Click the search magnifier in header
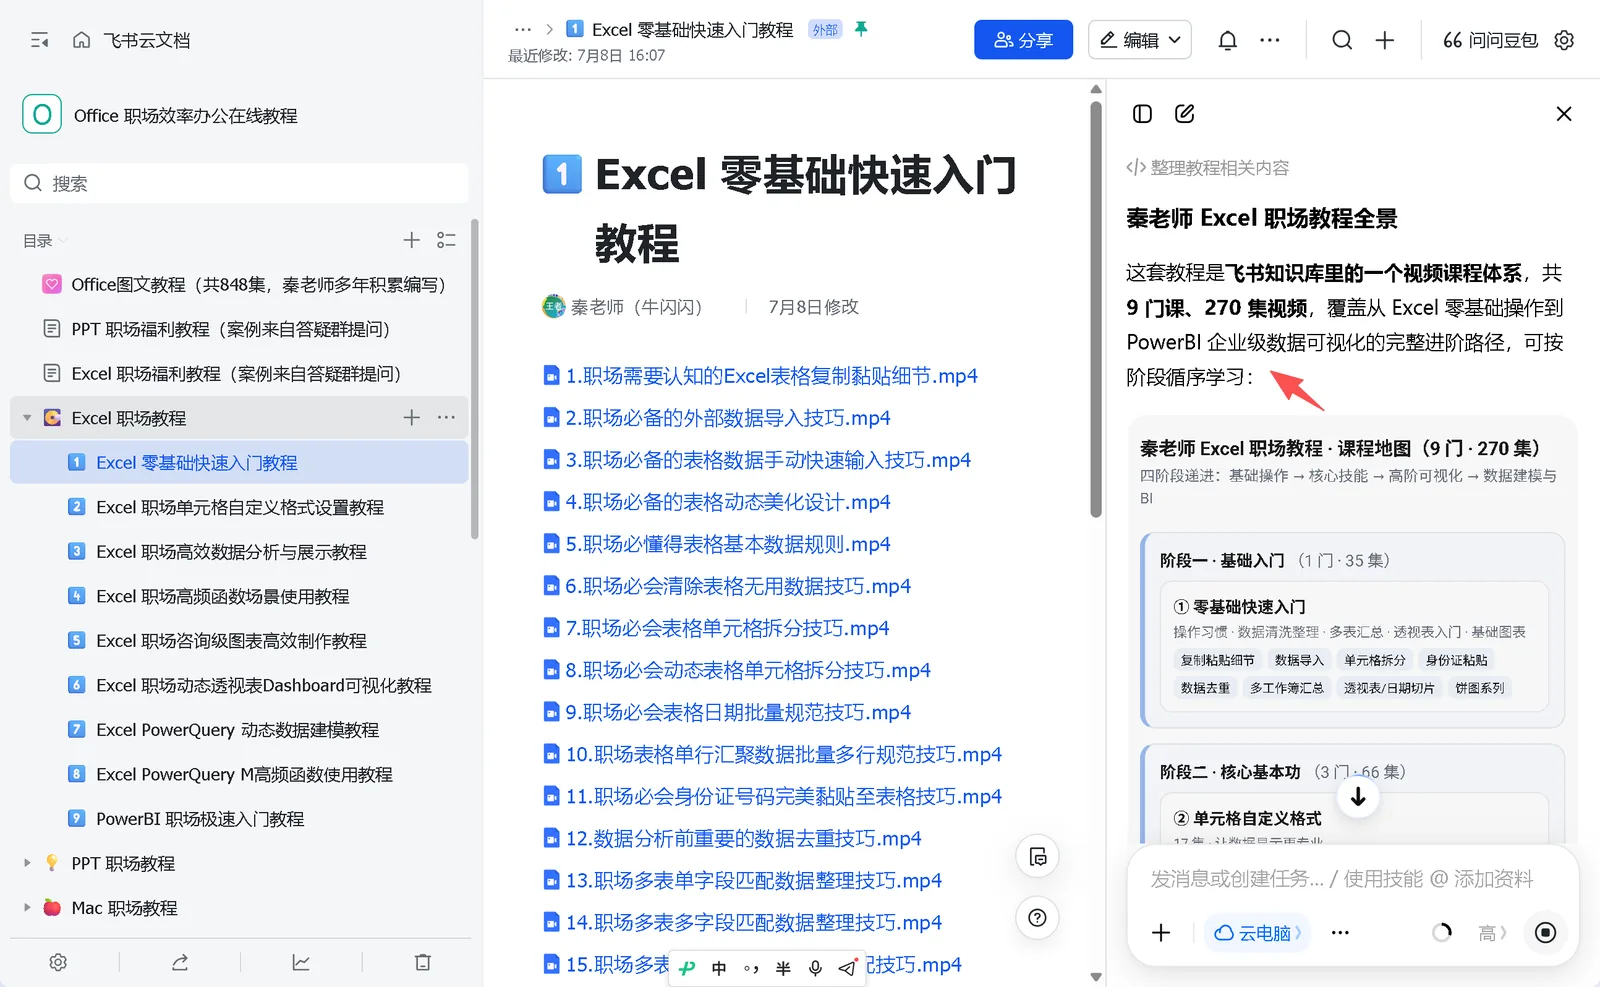 (x=1342, y=40)
